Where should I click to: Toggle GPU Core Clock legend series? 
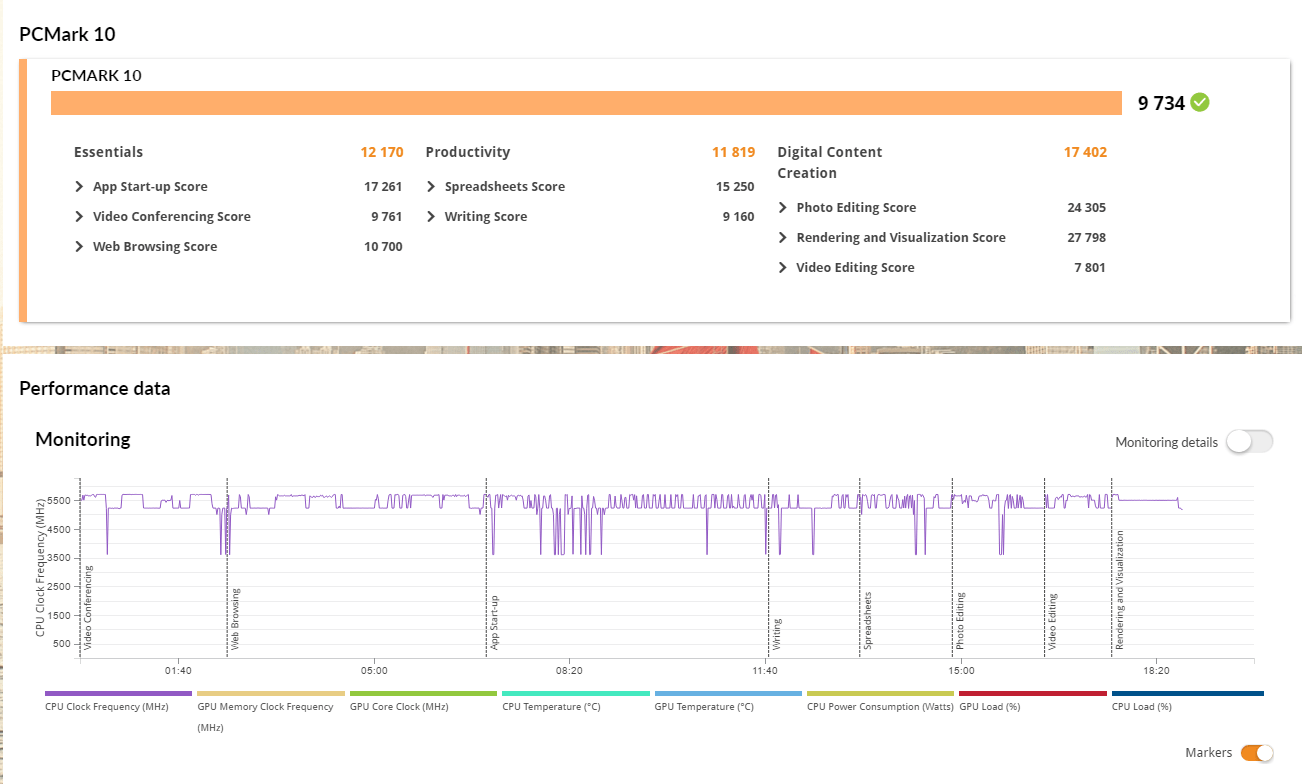423,700
